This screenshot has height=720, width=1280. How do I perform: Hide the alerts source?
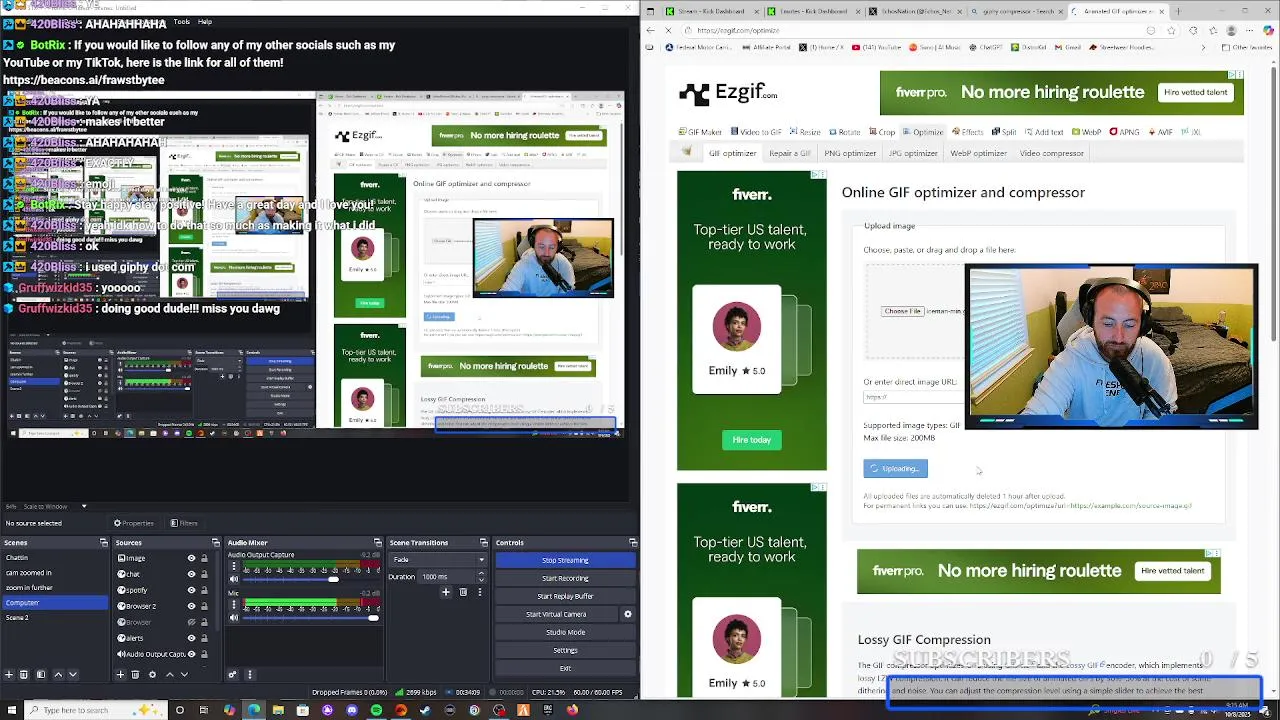click(191, 638)
